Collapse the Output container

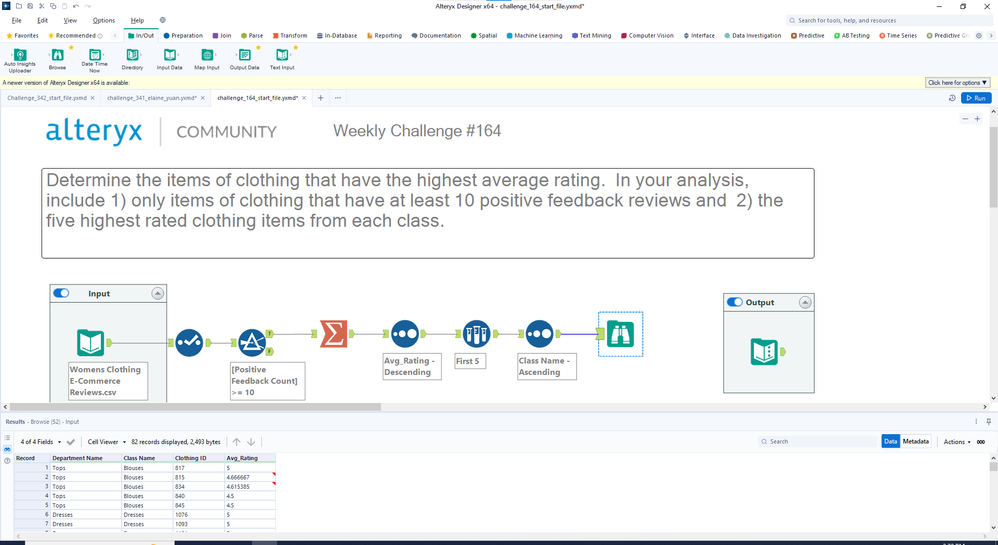tap(805, 302)
